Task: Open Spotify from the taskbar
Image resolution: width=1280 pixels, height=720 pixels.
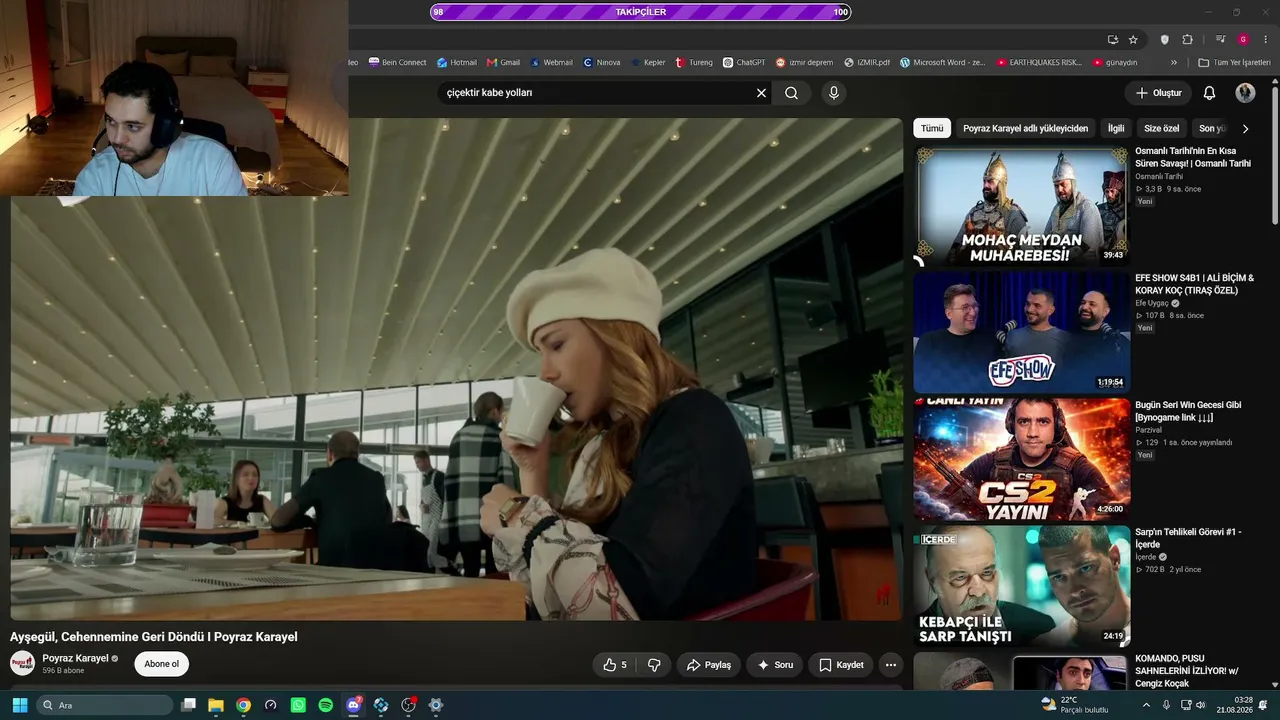Action: coord(325,705)
